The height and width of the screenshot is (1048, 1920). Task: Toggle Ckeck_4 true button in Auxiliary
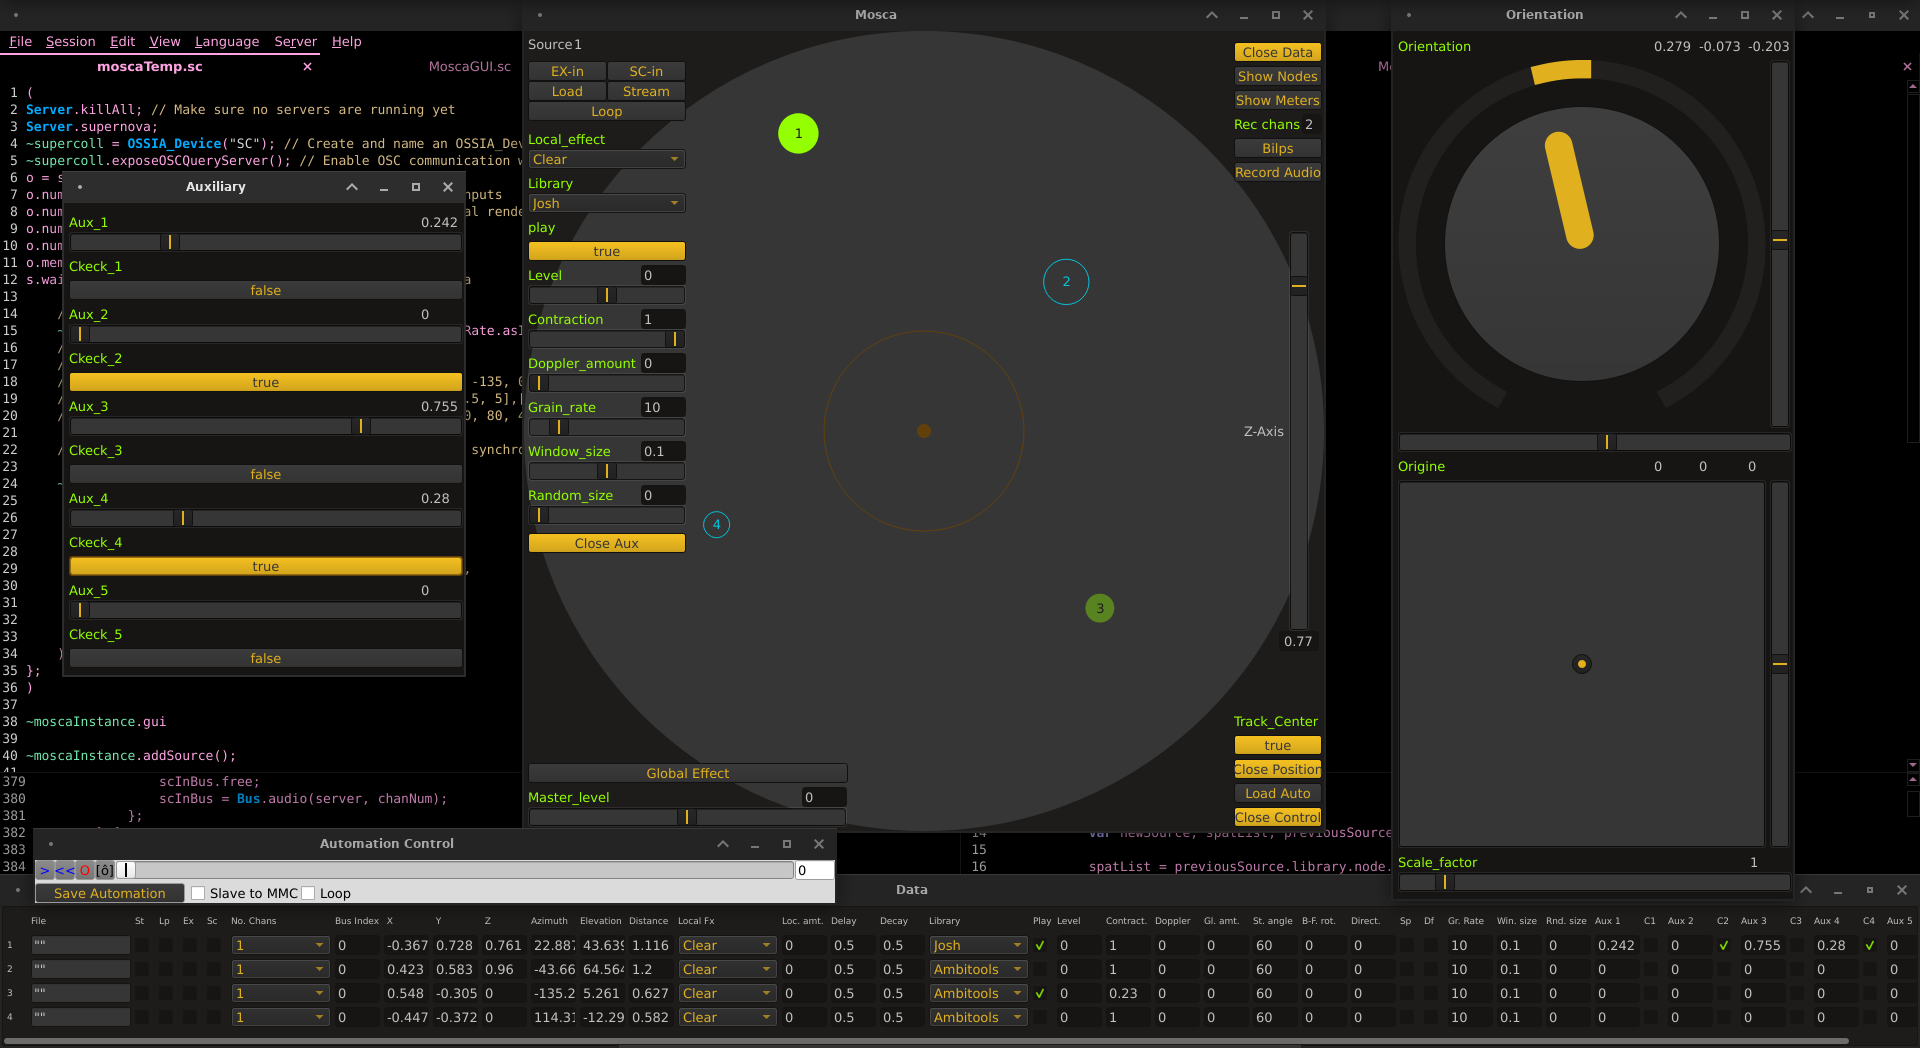(266, 566)
